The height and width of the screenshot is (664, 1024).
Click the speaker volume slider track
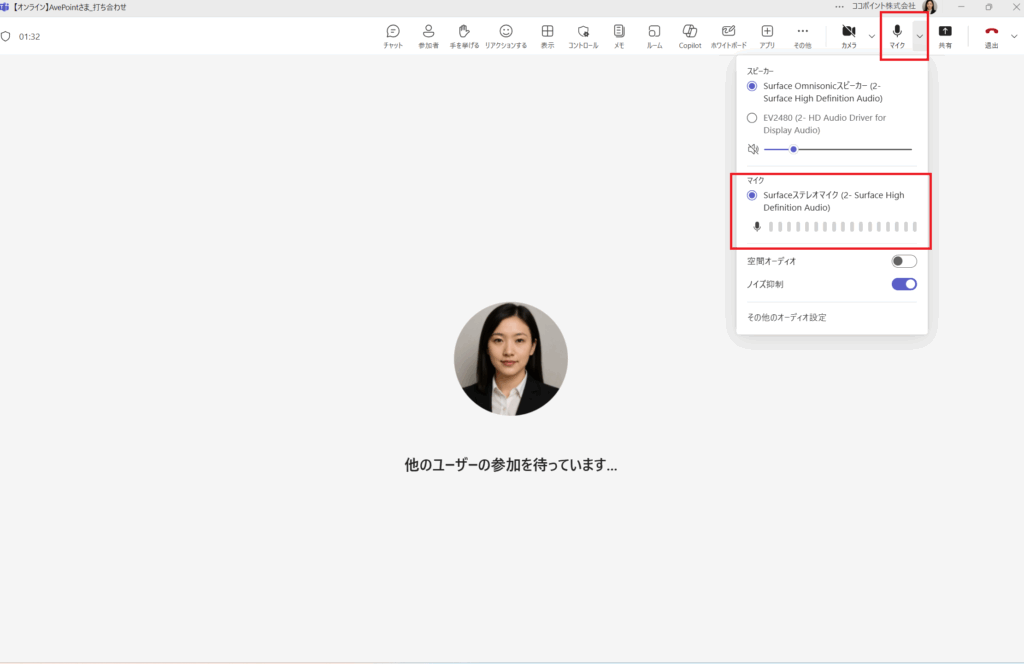tap(850, 149)
